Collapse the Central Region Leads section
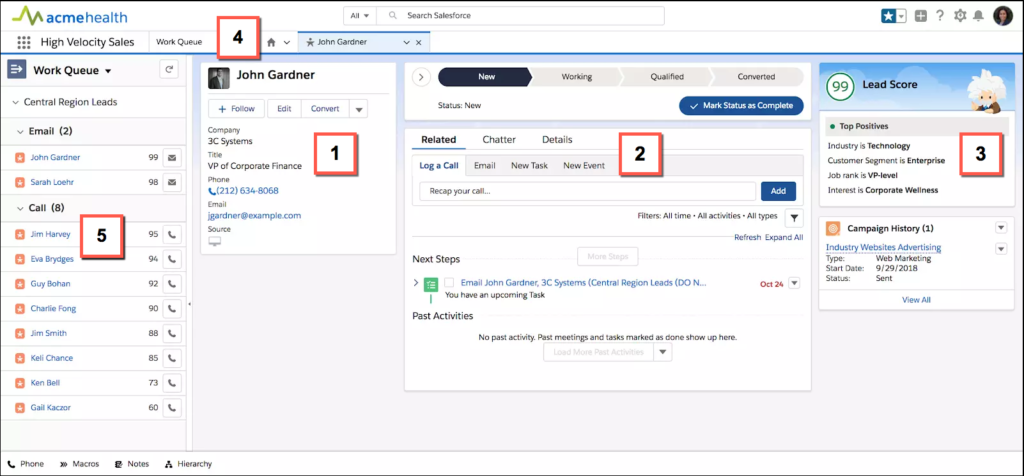The image size is (1024, 476). 15,103
